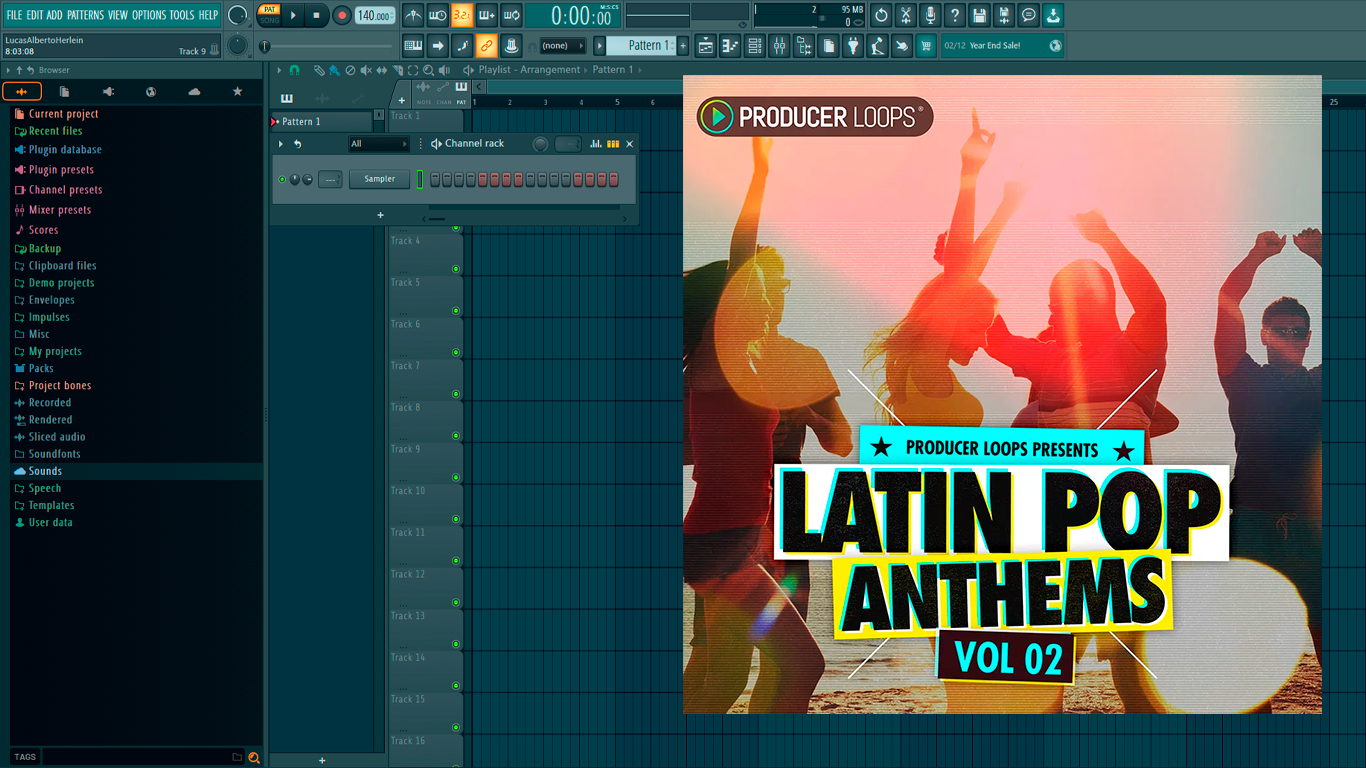Image resolution: width=1366 pixels, height=768 pixels.
Task: Toggle the first step button of Sampler
Action: [435, 179]
